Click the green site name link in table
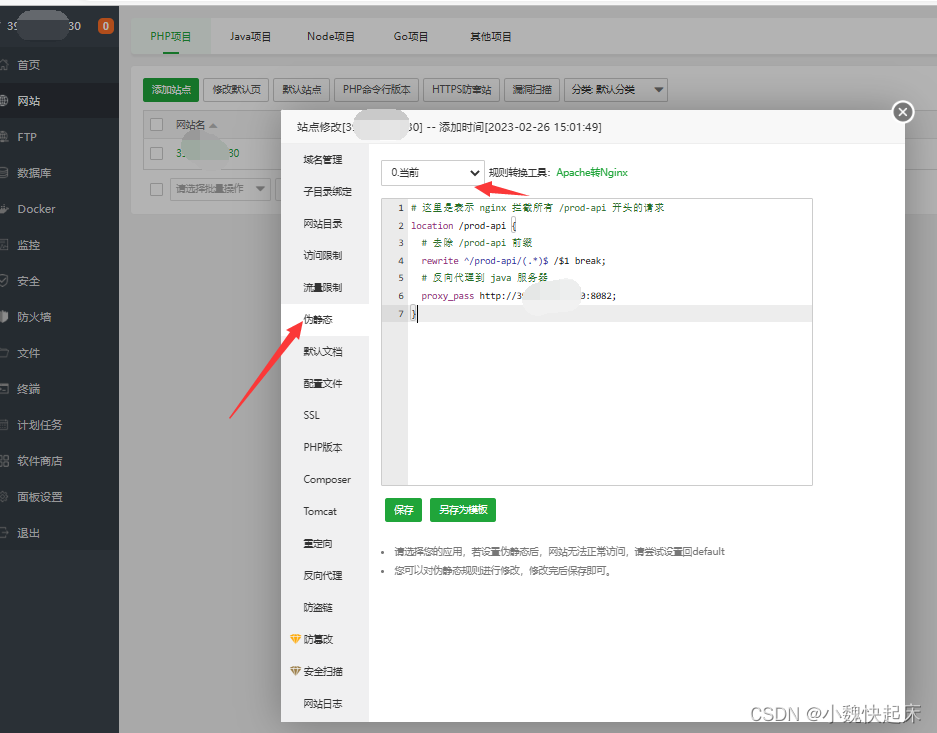Screen dimensions: 937x733 coord(207,153)
